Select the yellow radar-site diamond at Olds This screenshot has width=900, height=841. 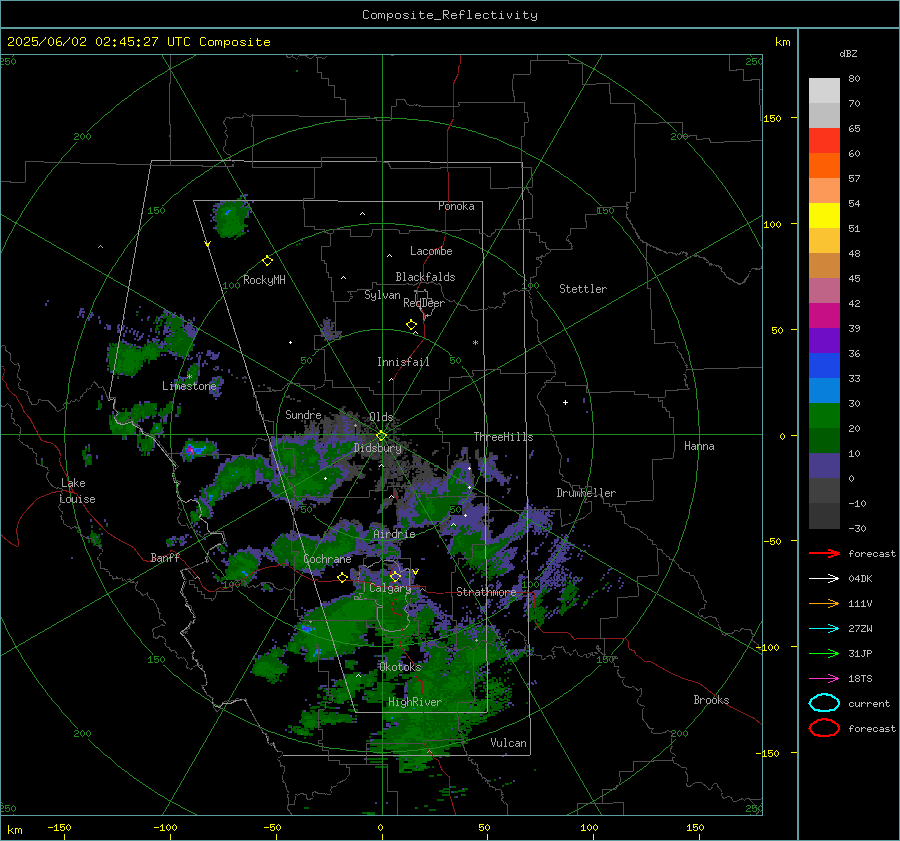[381, 436]
